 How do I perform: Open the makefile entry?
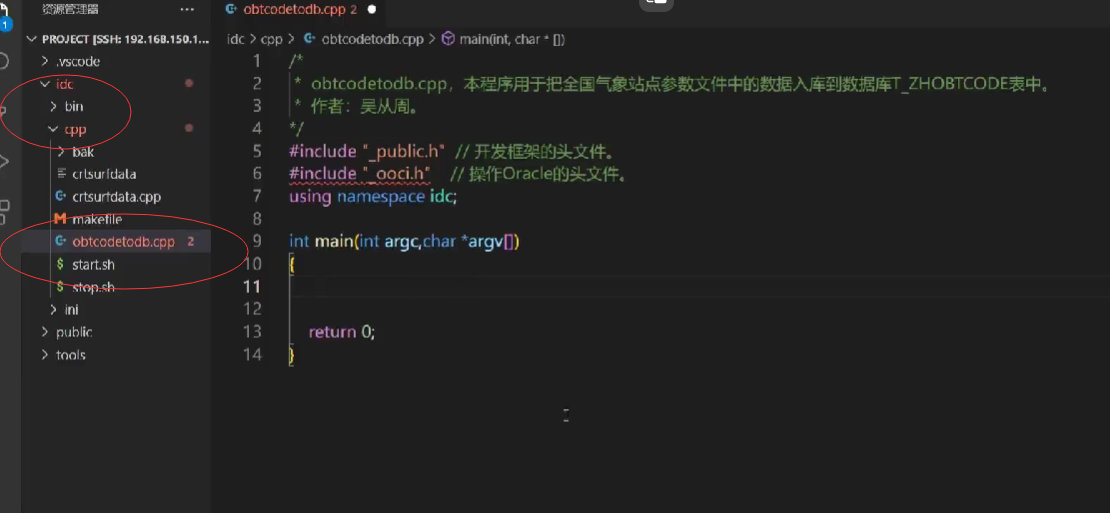(x=97, y=219)
